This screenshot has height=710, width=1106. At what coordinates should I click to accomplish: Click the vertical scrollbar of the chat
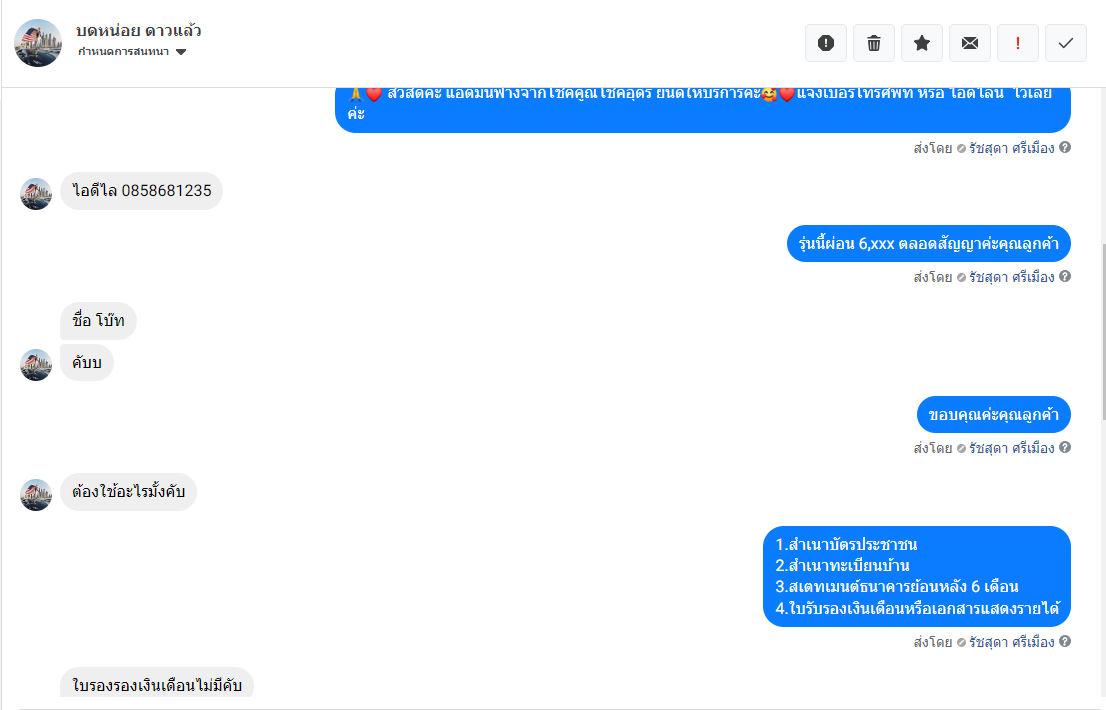pyautogui.click(x=1102, y=331)
